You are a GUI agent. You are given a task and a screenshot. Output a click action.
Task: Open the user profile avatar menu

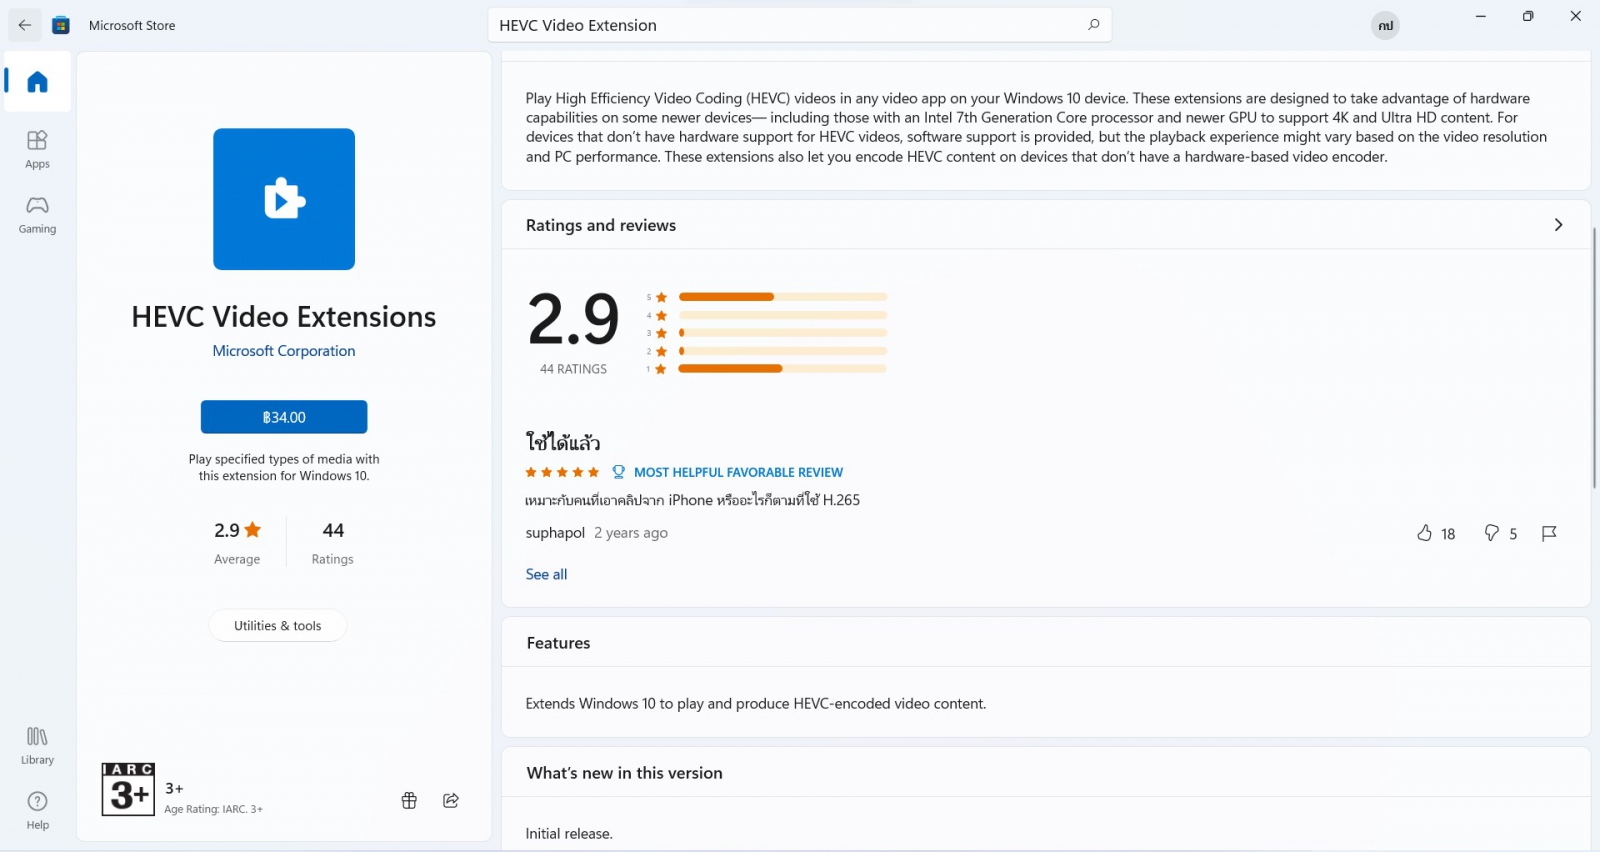click(1385, 26)
